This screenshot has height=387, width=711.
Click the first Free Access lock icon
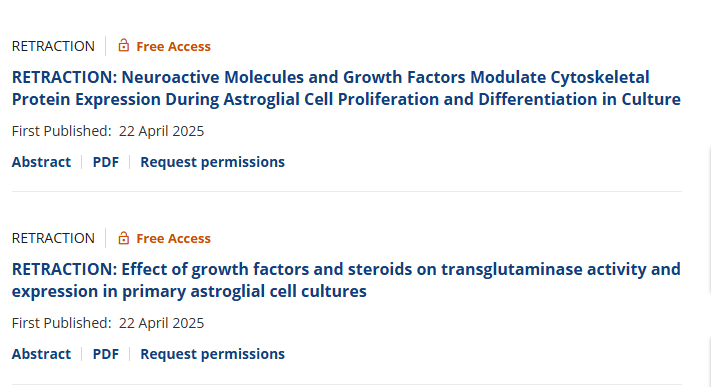click(x=123, y=45)
